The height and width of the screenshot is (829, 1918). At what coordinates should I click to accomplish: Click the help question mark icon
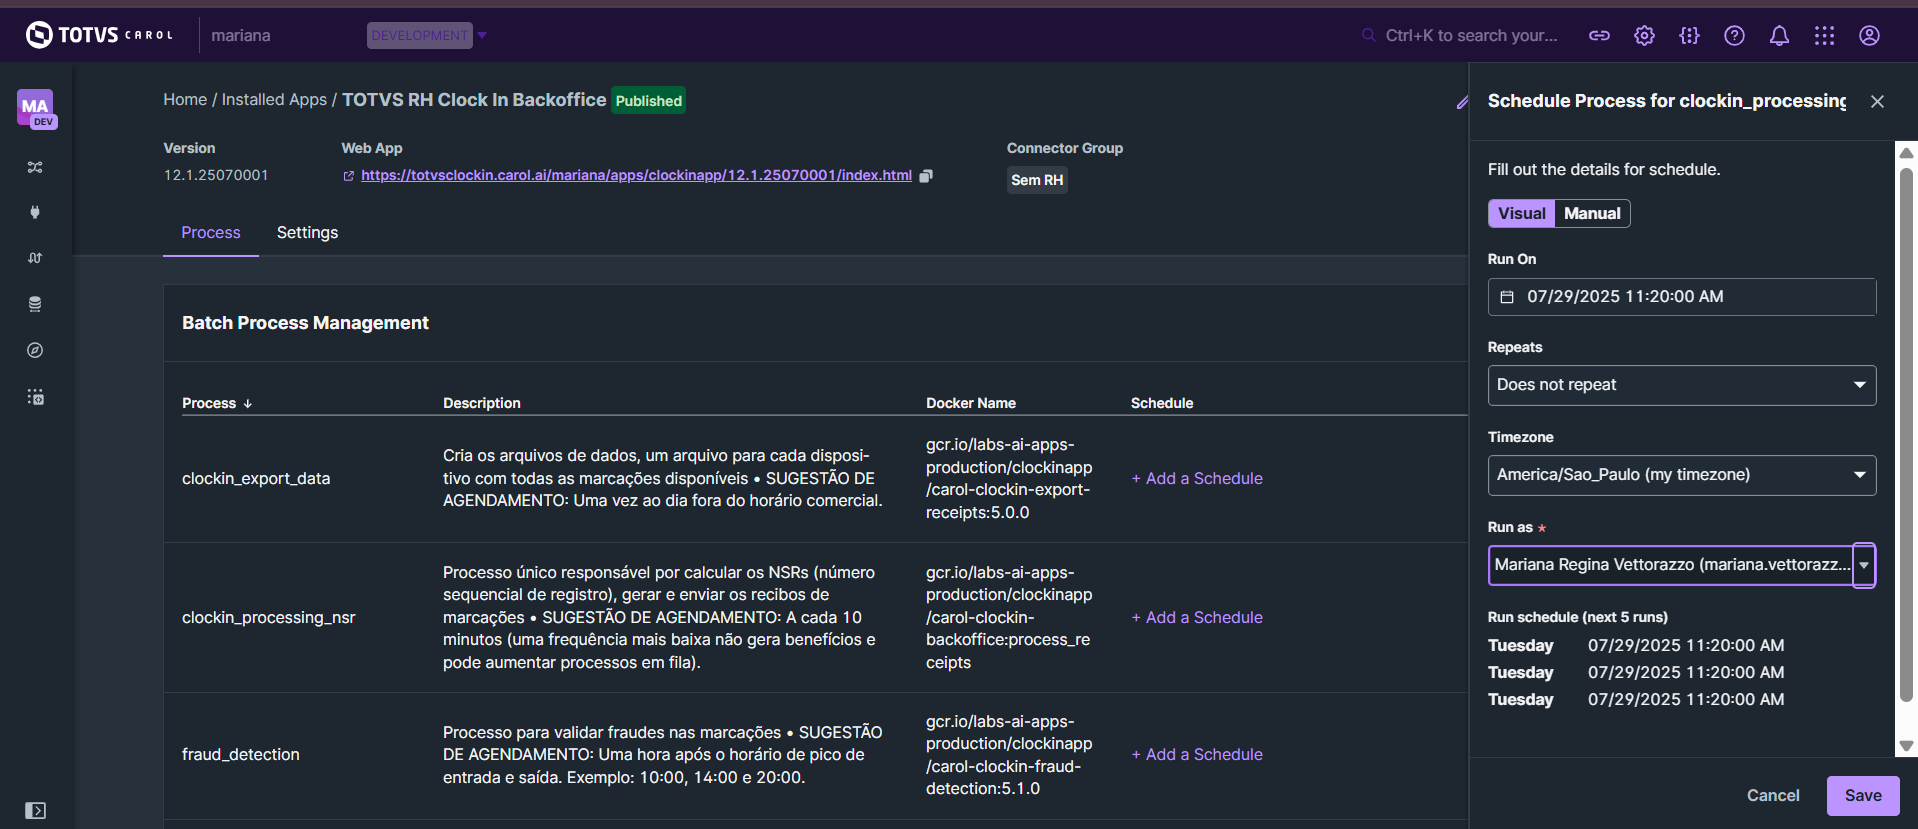pyautogui.click(x=1734, y=36)
